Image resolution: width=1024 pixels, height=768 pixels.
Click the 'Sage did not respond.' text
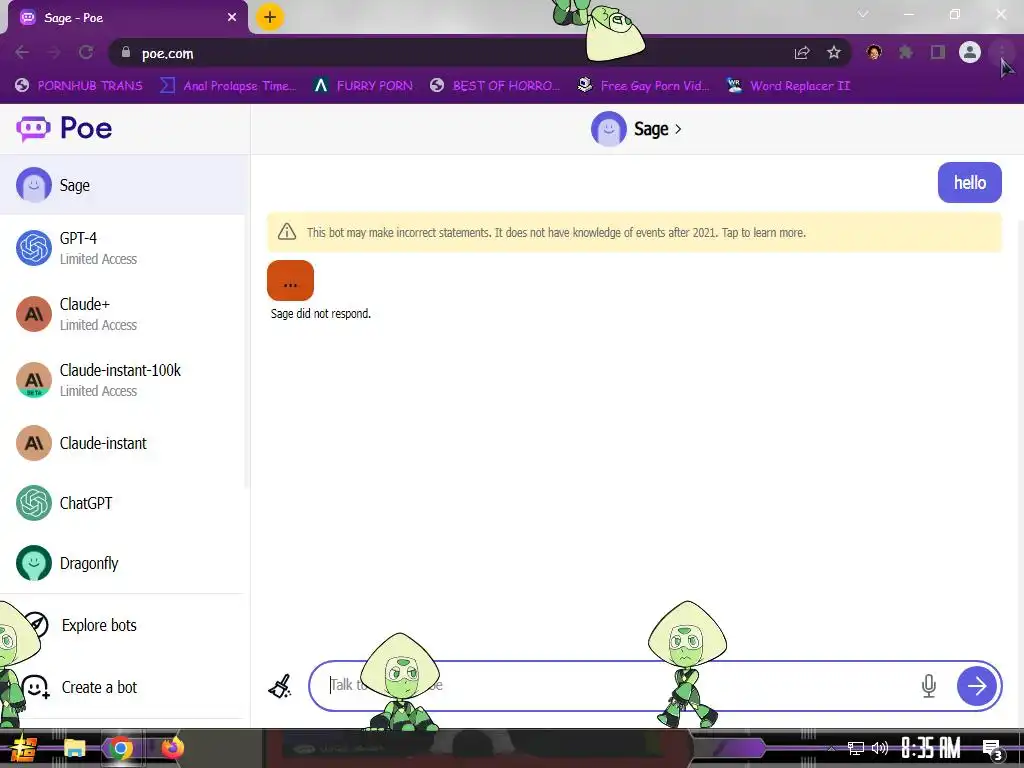(x=321, y=313)
